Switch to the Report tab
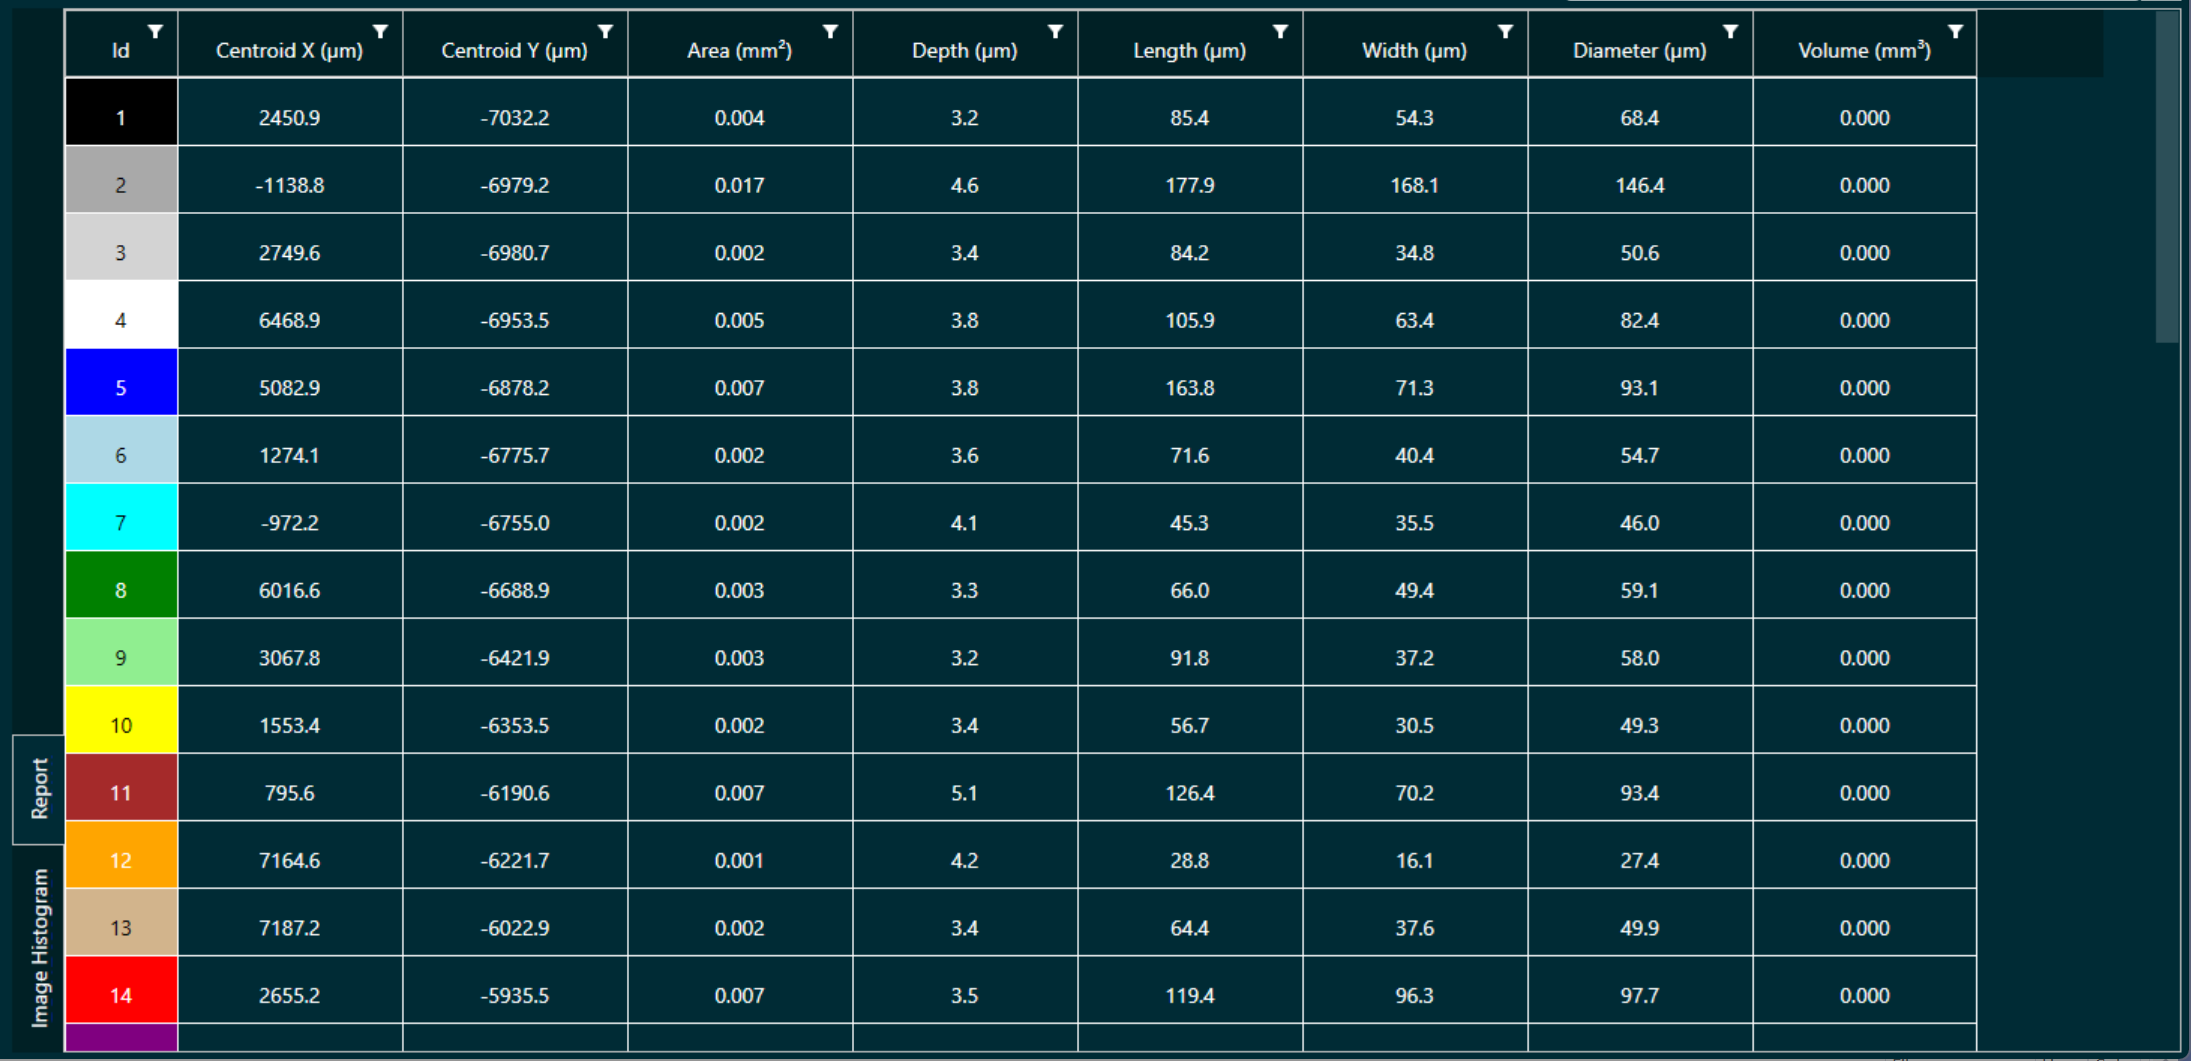 (x=39, y=789)
